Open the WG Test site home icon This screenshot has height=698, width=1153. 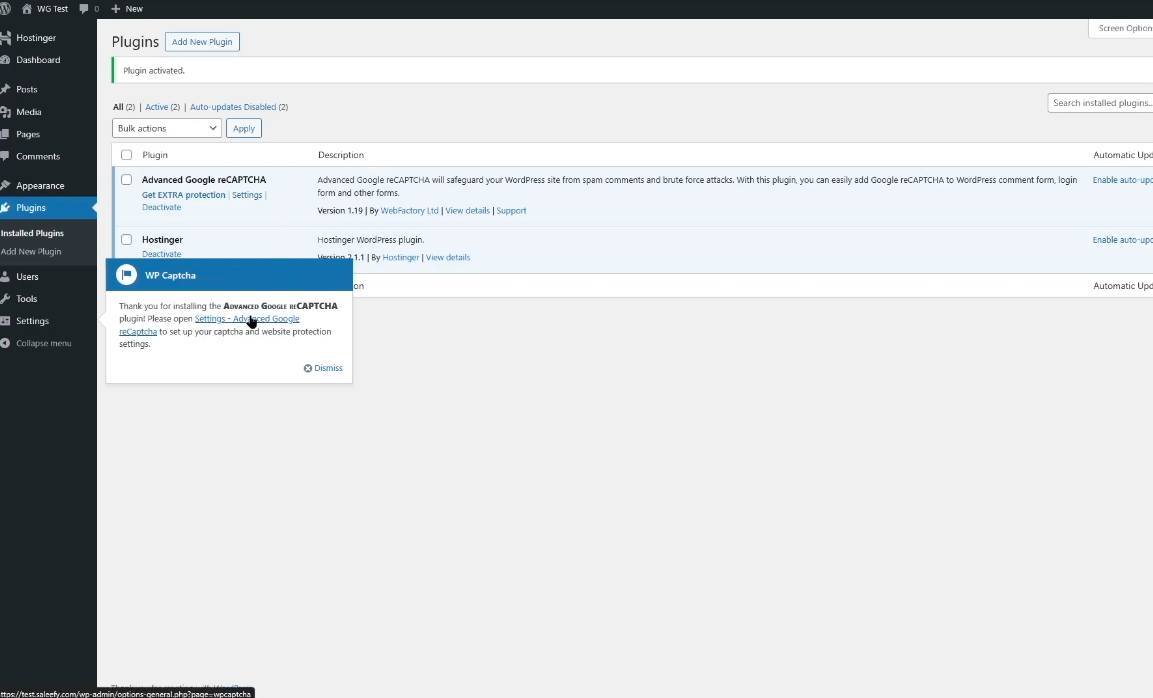coord(27,8)
